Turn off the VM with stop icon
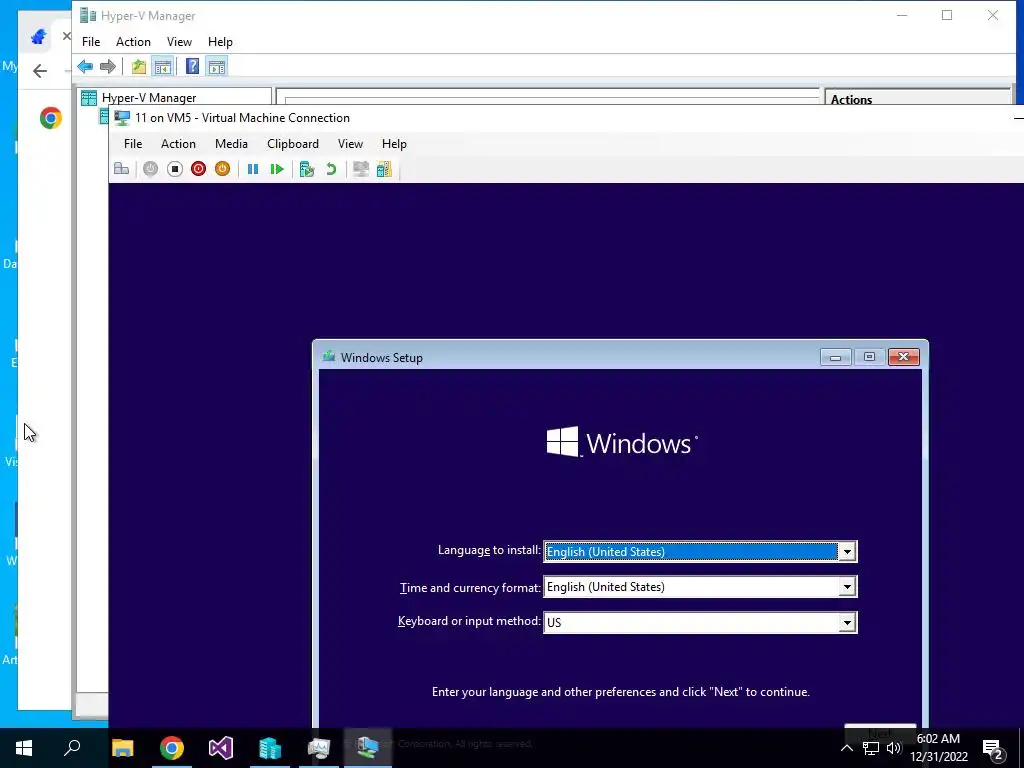Image resolution: width=1024 pixels, height=768 pixels. pos(174,169)
